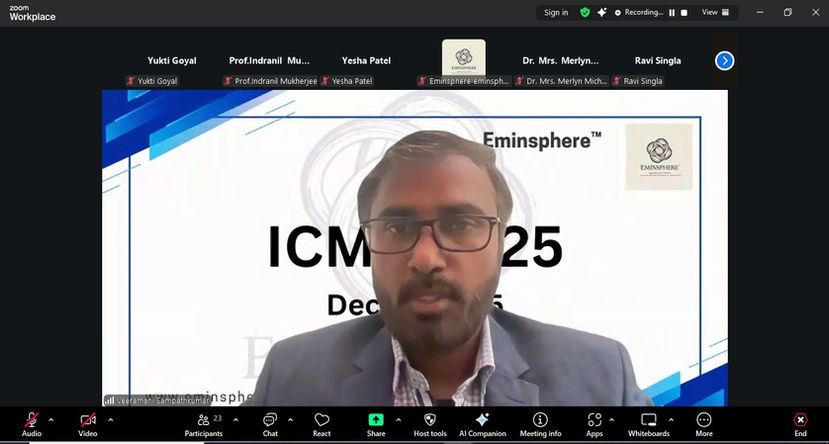Click muted mic icon beside Prof.Indranil Mukherjee label
829x444 pixels.
coord(228,81)
